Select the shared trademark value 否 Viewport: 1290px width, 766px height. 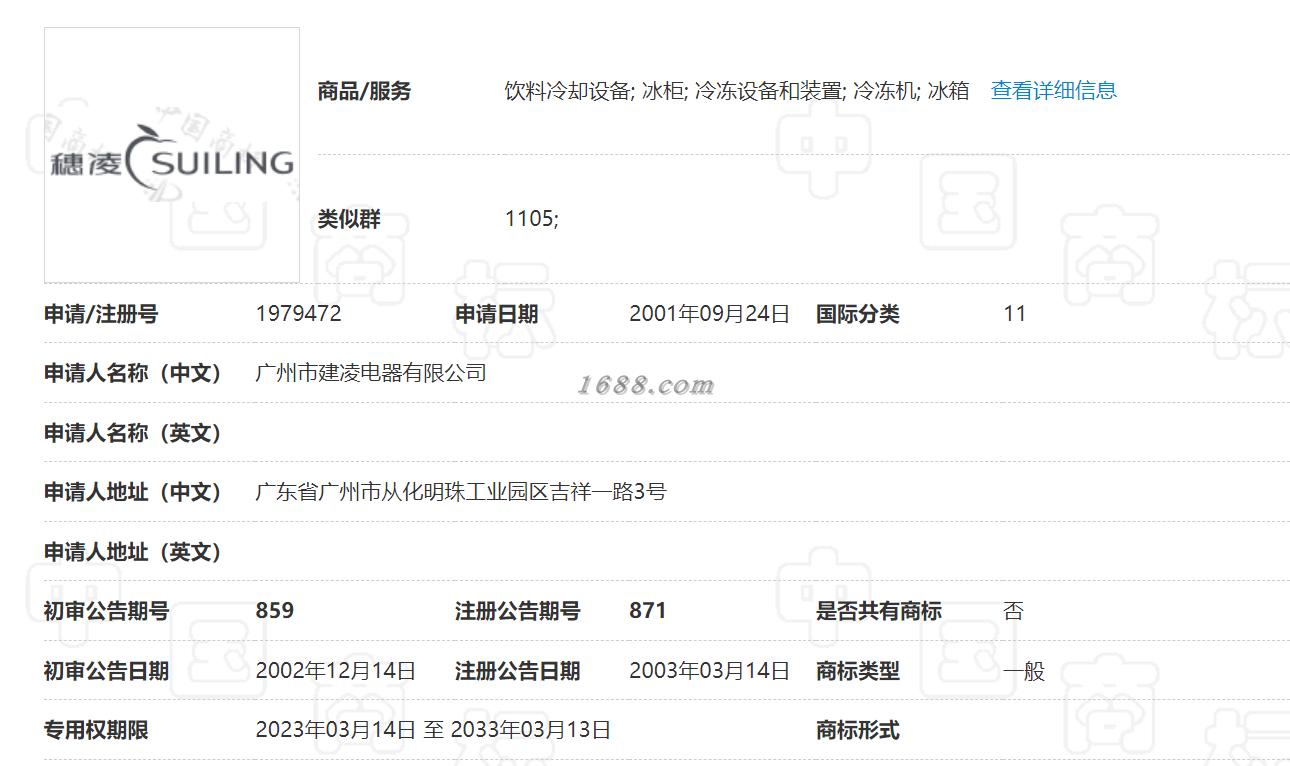tap(1014, 611)
